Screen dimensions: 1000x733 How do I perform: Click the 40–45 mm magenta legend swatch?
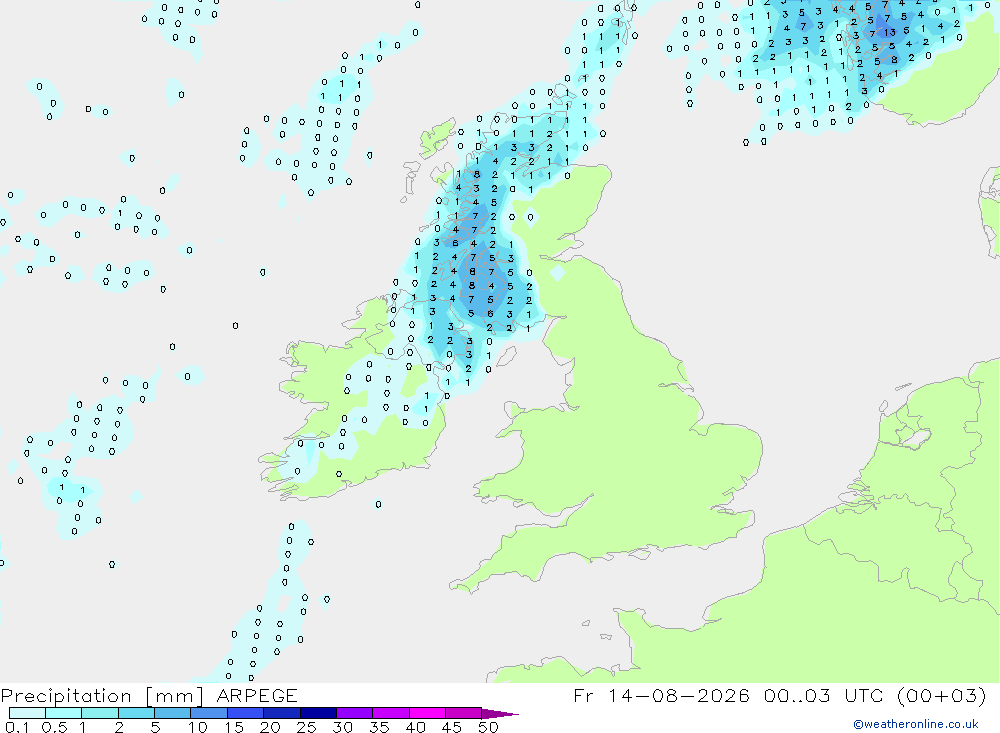coord(427,713)
